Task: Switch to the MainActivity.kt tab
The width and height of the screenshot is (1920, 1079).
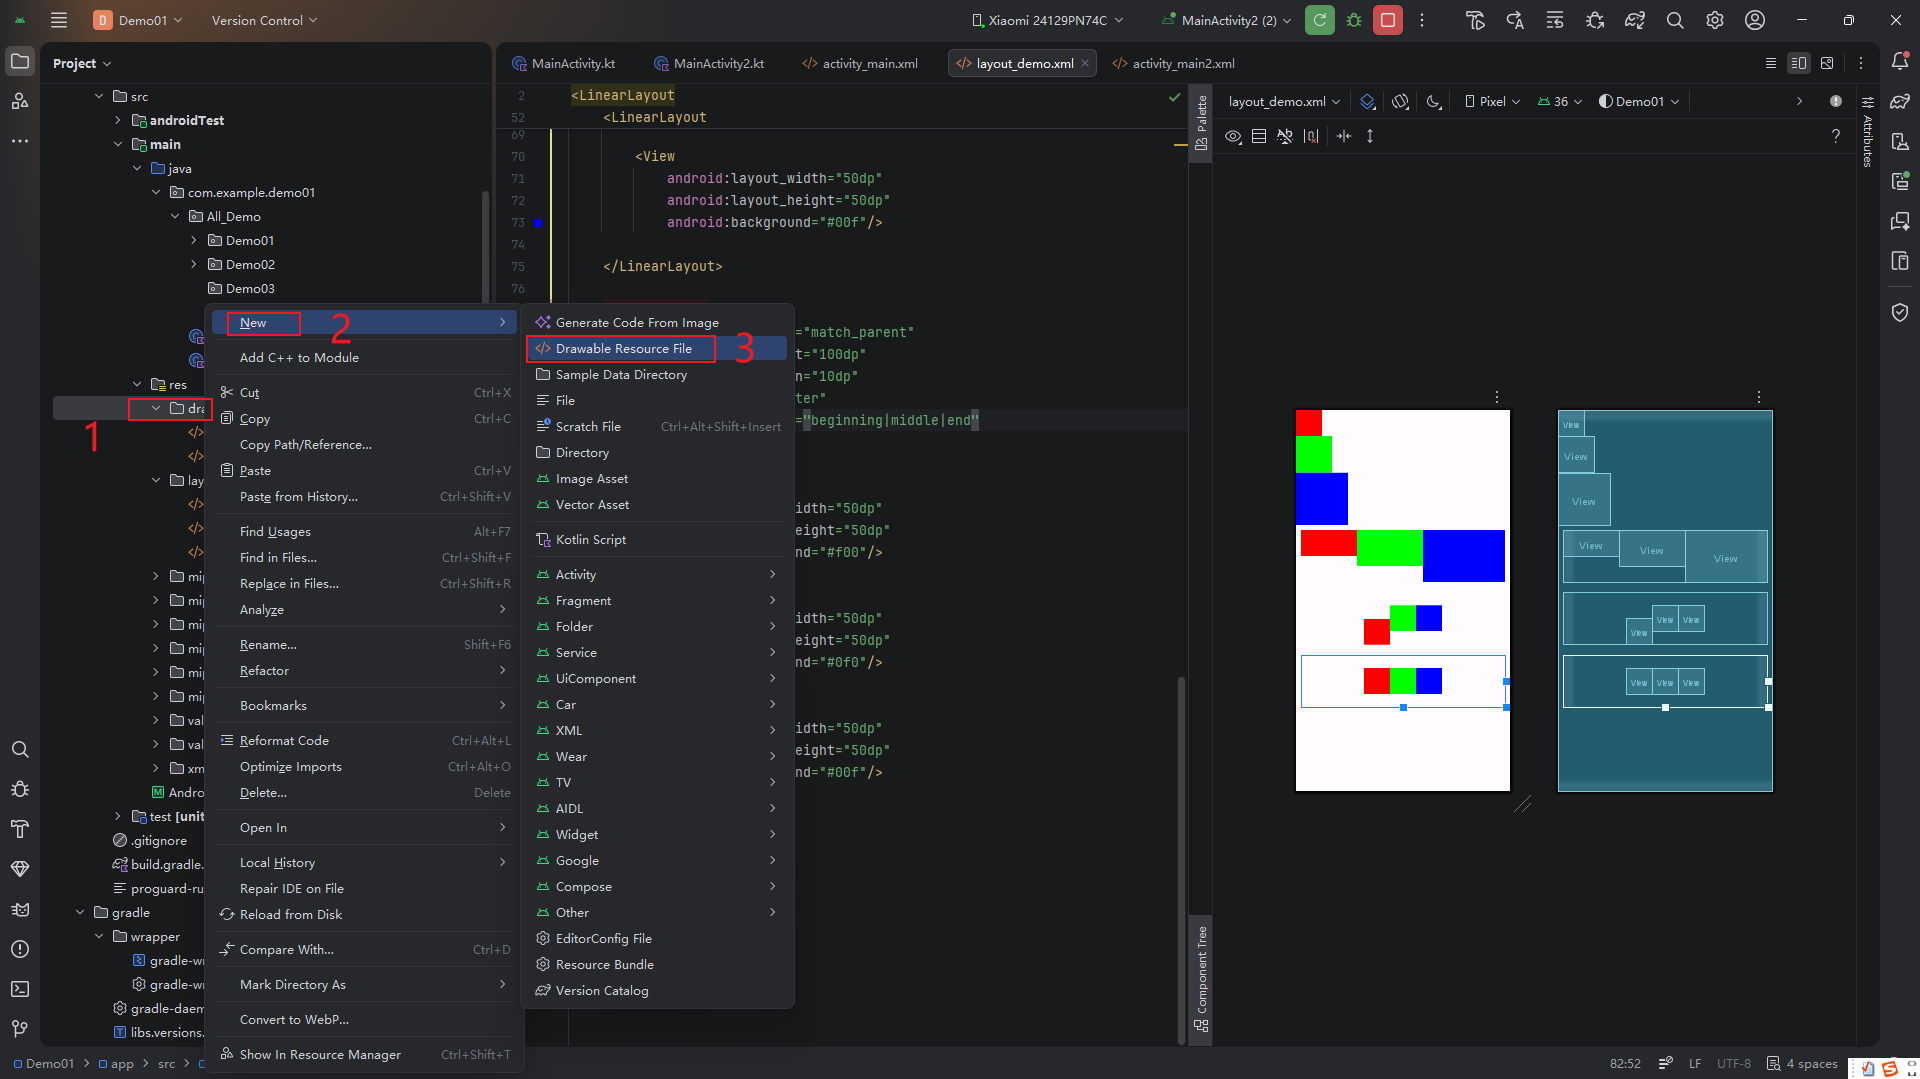Action: [564, 63]
